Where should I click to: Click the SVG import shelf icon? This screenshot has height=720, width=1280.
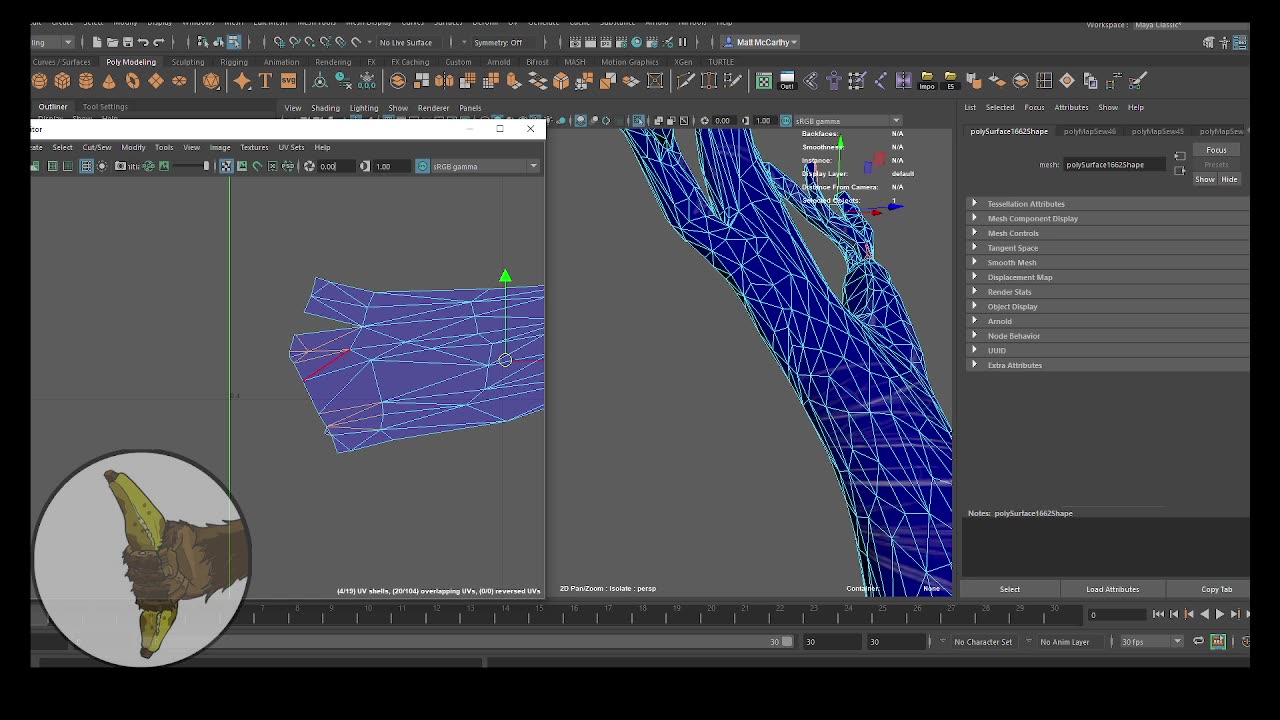click(288, 81)
